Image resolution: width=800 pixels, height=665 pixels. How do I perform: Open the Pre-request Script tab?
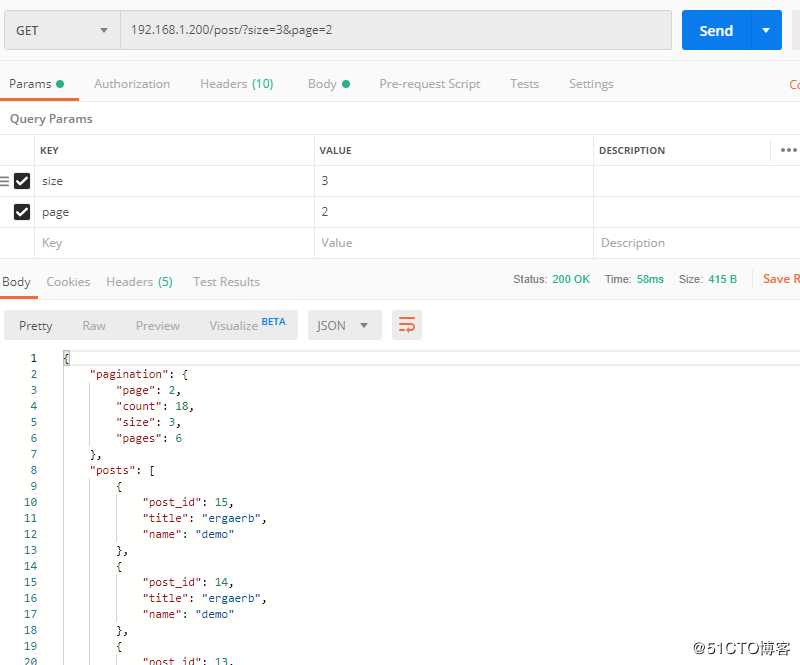click(x=430, y=84)
